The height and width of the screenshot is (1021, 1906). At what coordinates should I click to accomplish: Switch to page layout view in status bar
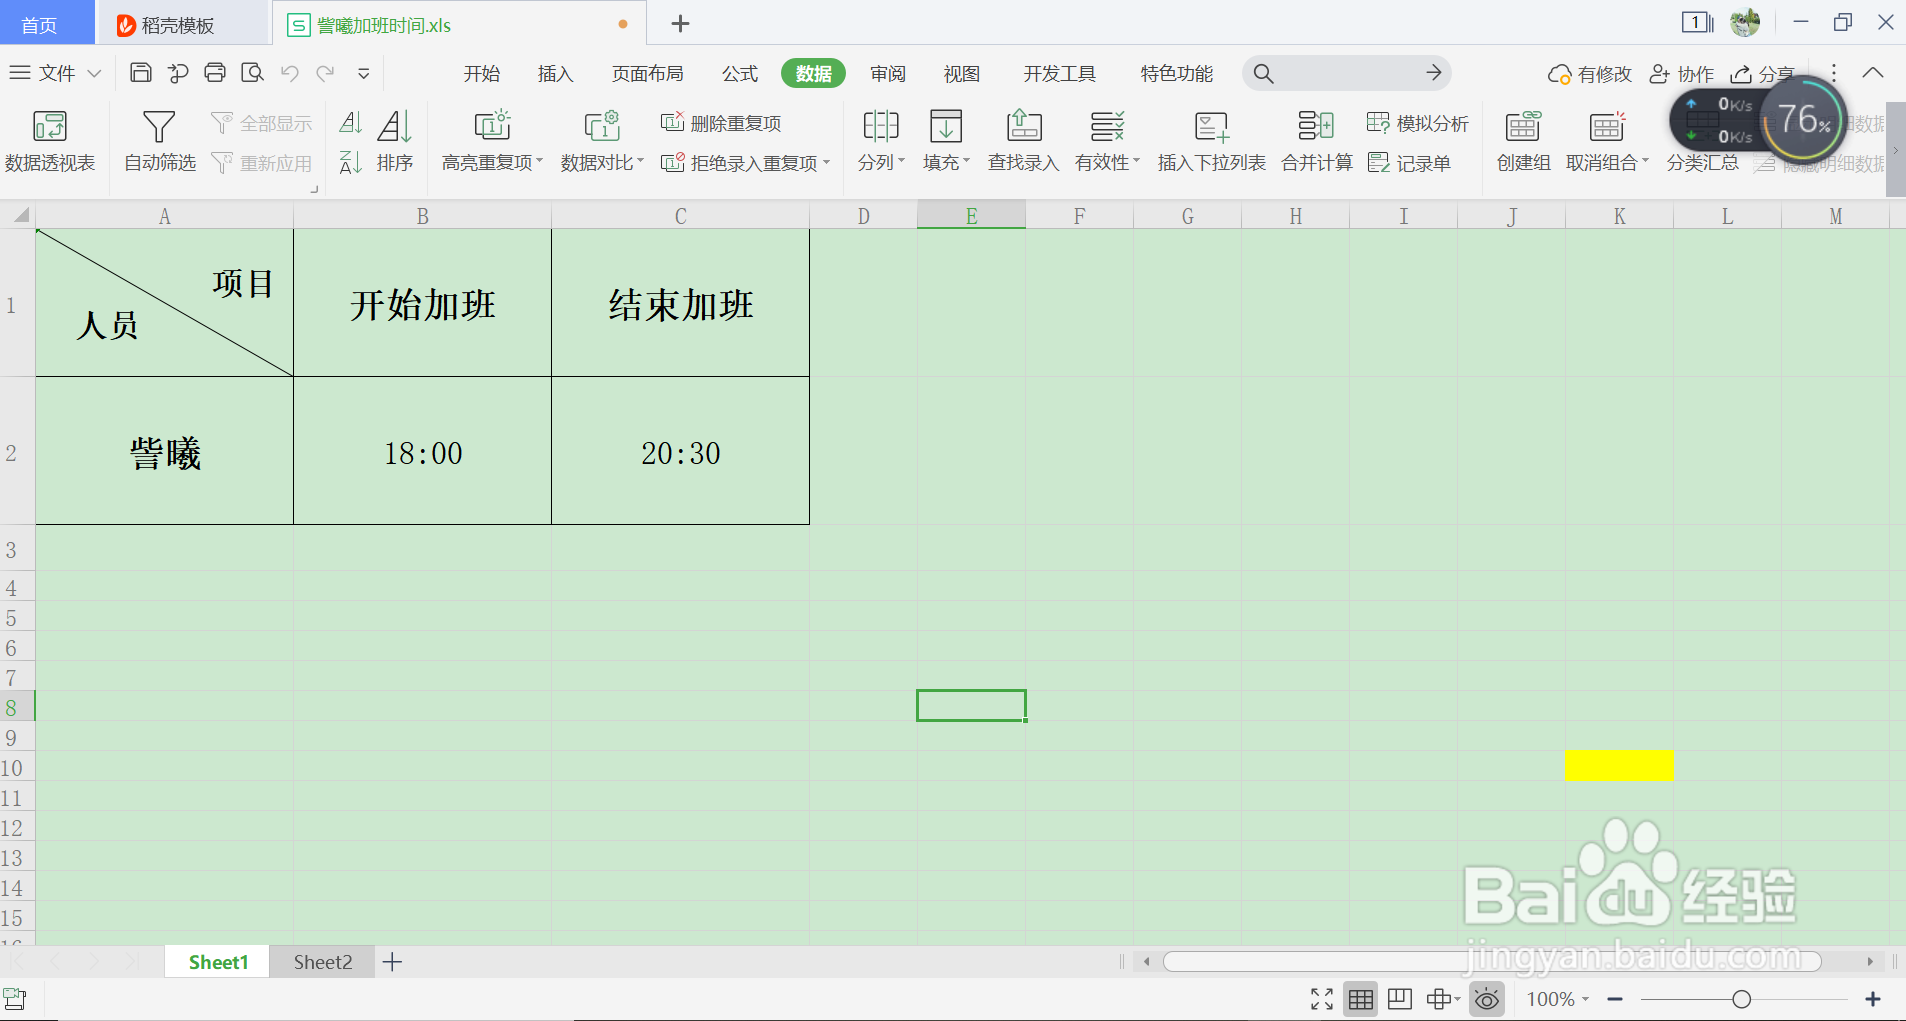[1400, 999]
